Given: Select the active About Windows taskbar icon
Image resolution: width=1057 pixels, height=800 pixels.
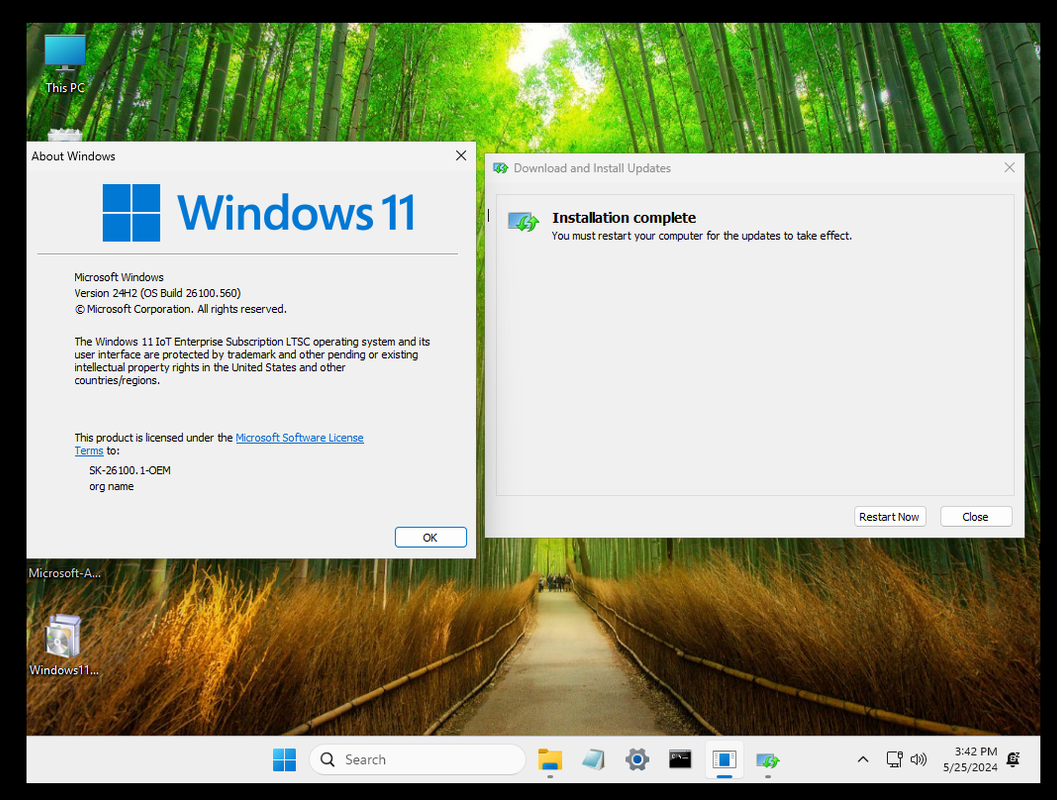Looking at the screenshot, I should click(x=724, y=760).
